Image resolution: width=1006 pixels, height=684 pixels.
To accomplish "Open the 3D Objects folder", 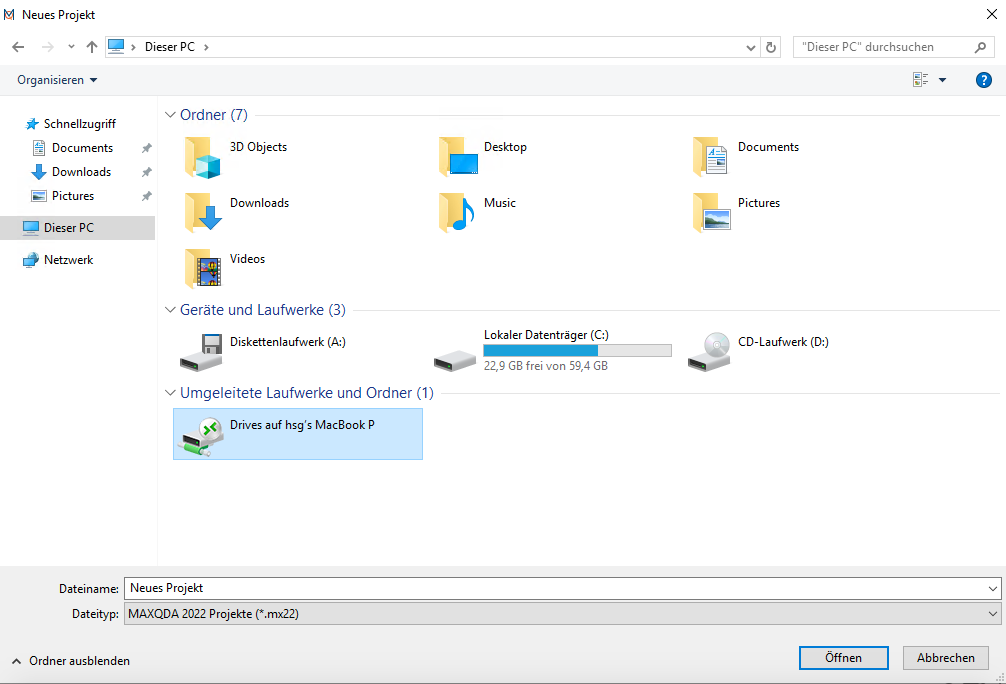I will tap(258, 147).
